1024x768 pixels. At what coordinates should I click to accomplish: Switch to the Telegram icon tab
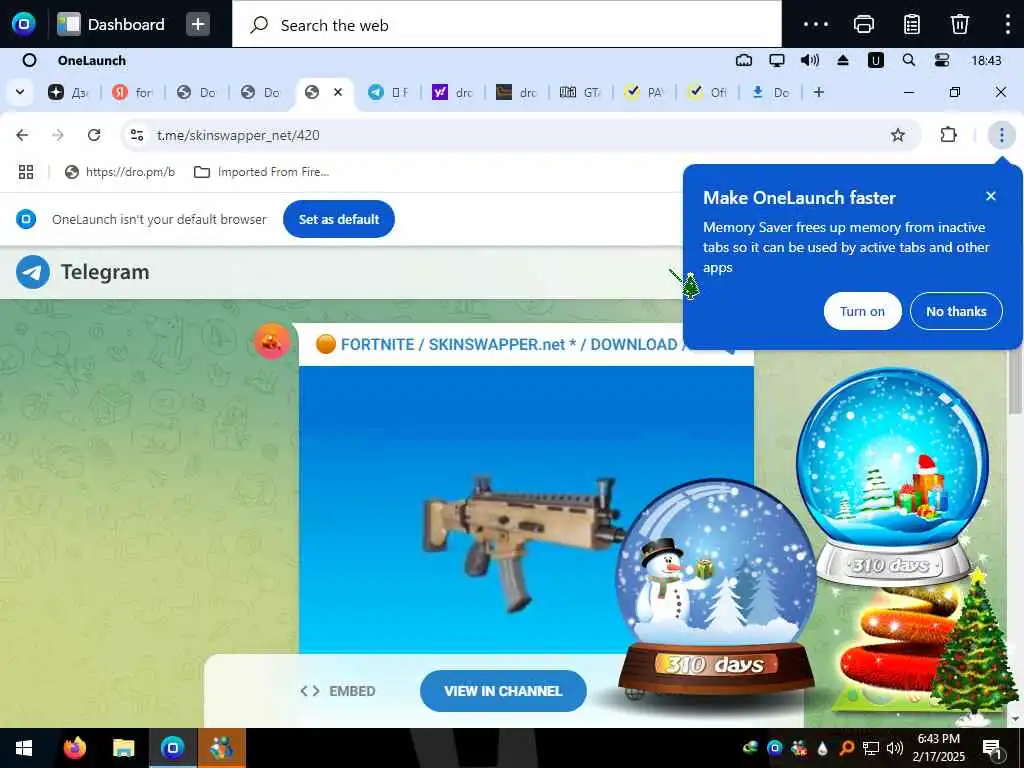(x=388, y=92)
